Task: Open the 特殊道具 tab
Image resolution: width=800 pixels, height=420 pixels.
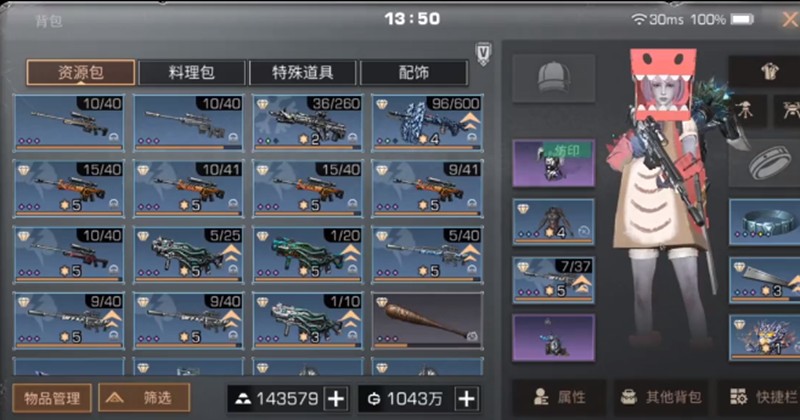Action: [x=303, y=72]
